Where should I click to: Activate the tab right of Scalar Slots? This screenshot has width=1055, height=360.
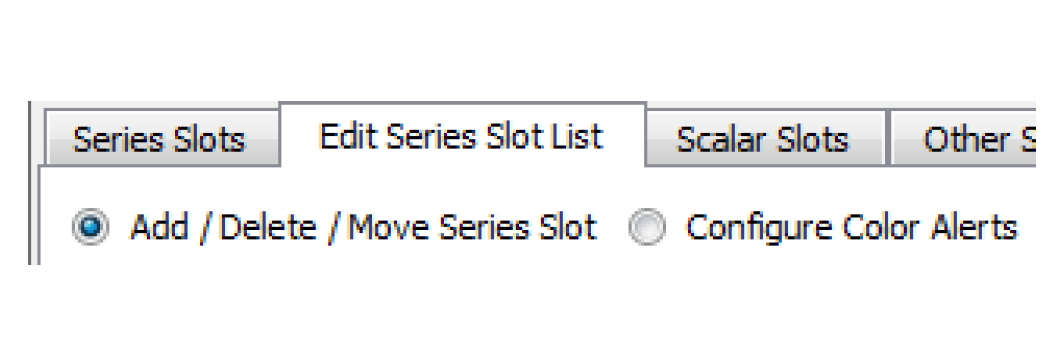point(963,139)
